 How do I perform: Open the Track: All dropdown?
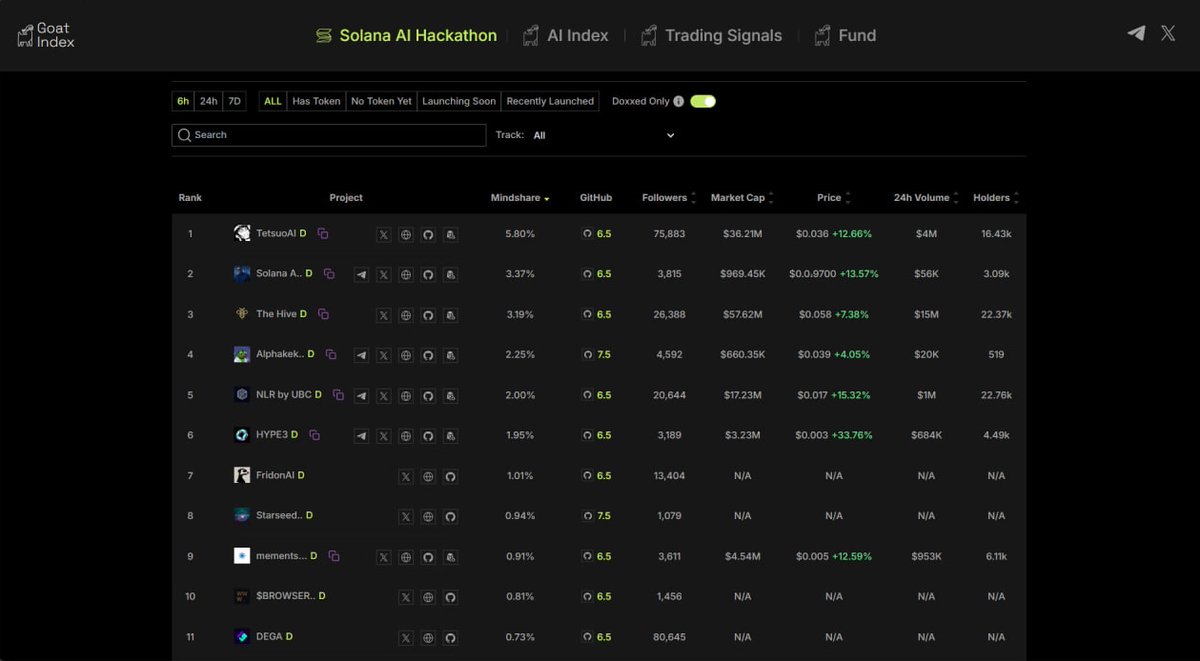point(605,135)
